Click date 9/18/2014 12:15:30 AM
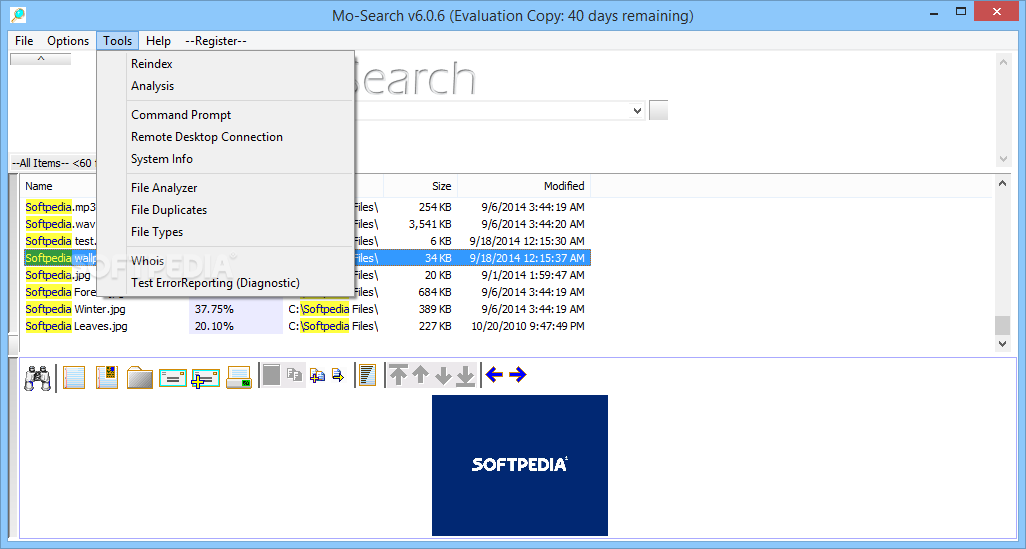 (527, 241)
